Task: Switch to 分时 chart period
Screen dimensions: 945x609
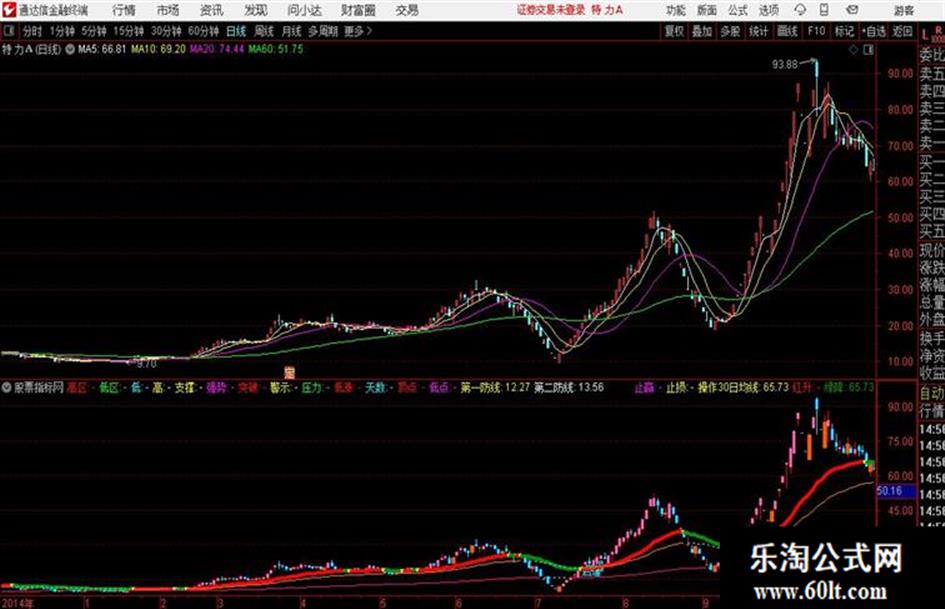Action: (32, 31)
